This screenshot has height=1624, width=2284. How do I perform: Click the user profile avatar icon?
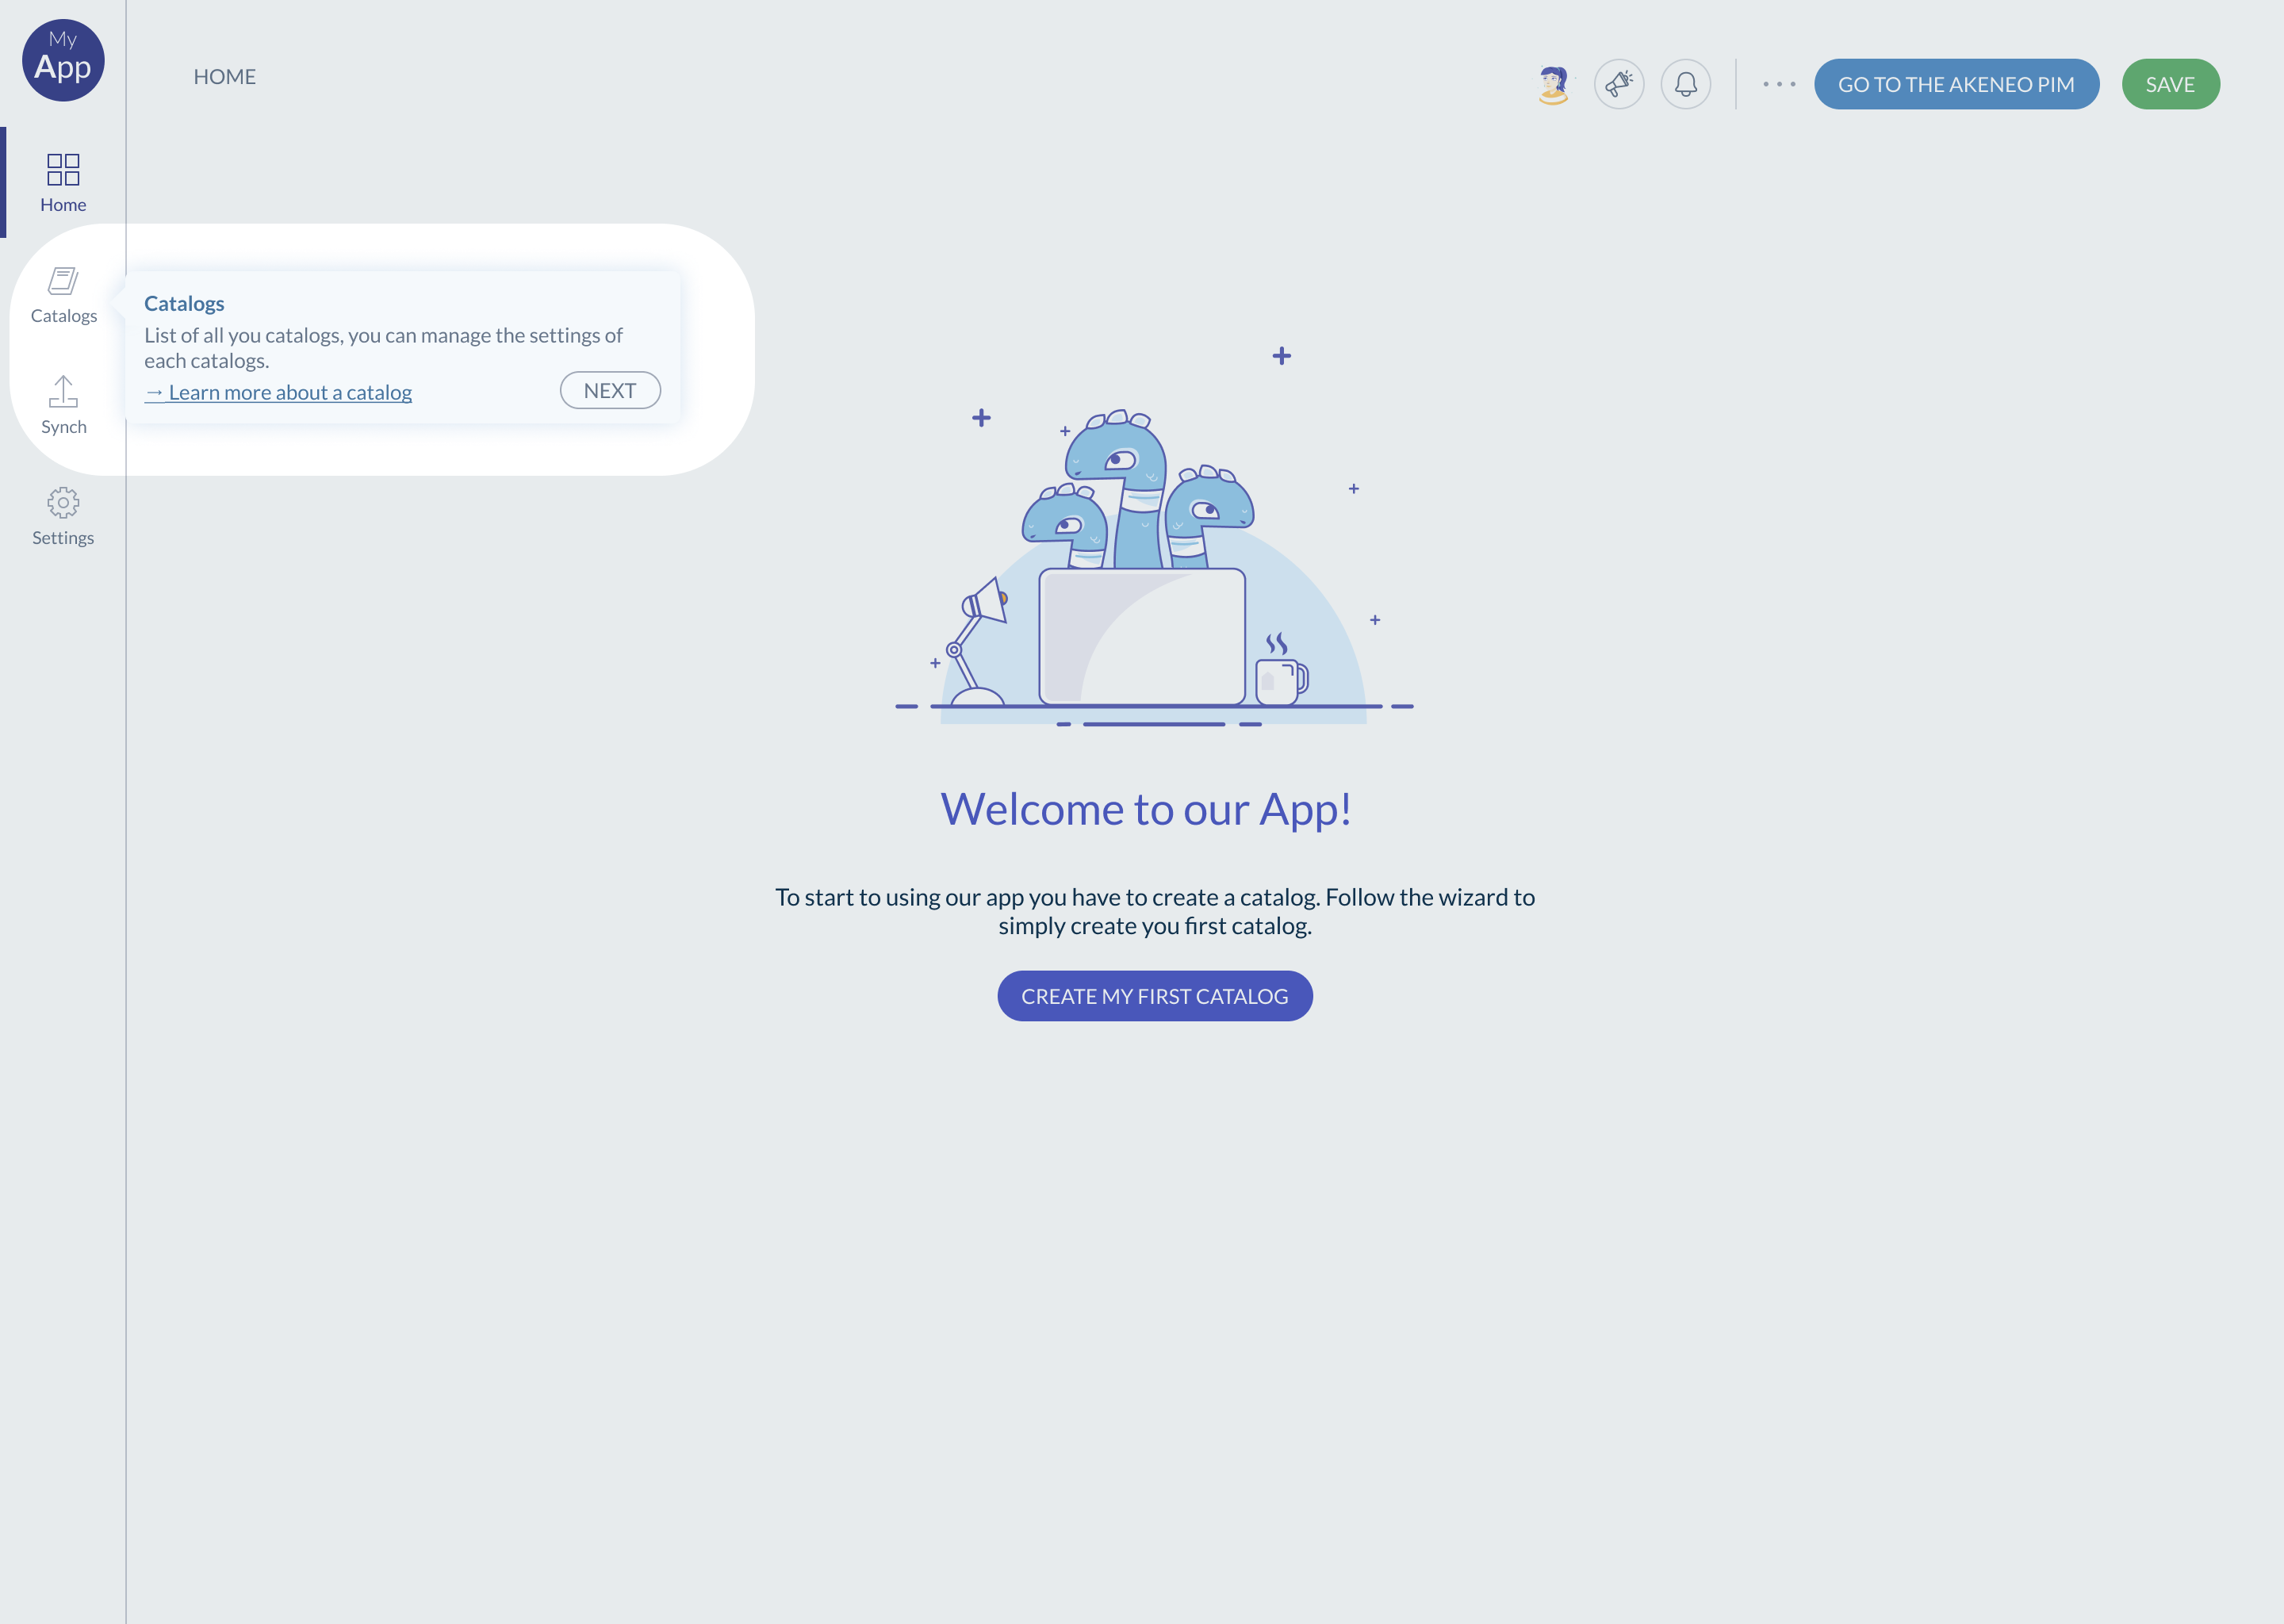[1551, 82]
